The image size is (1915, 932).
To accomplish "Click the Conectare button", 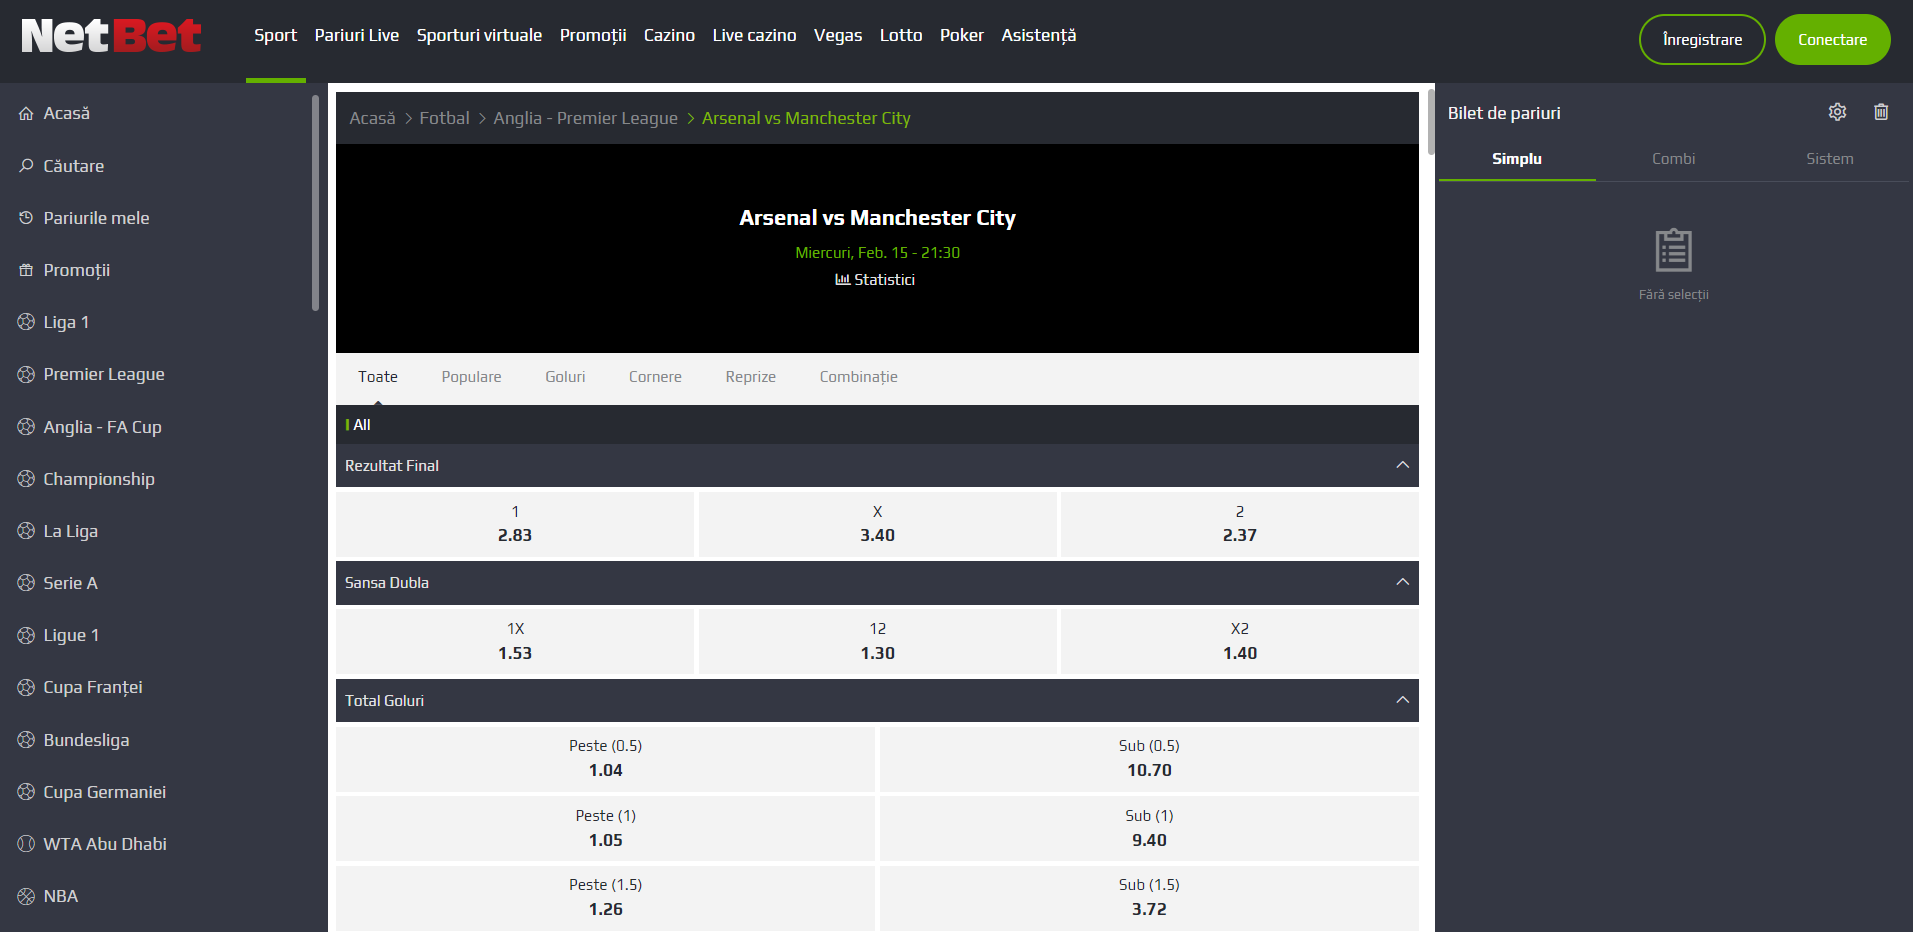I will tap(1832, 40).
